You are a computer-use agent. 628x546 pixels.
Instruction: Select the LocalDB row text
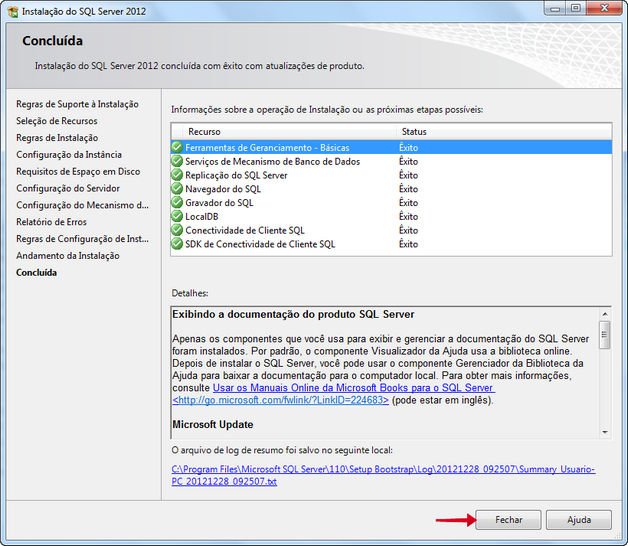[x=201, y=217]
